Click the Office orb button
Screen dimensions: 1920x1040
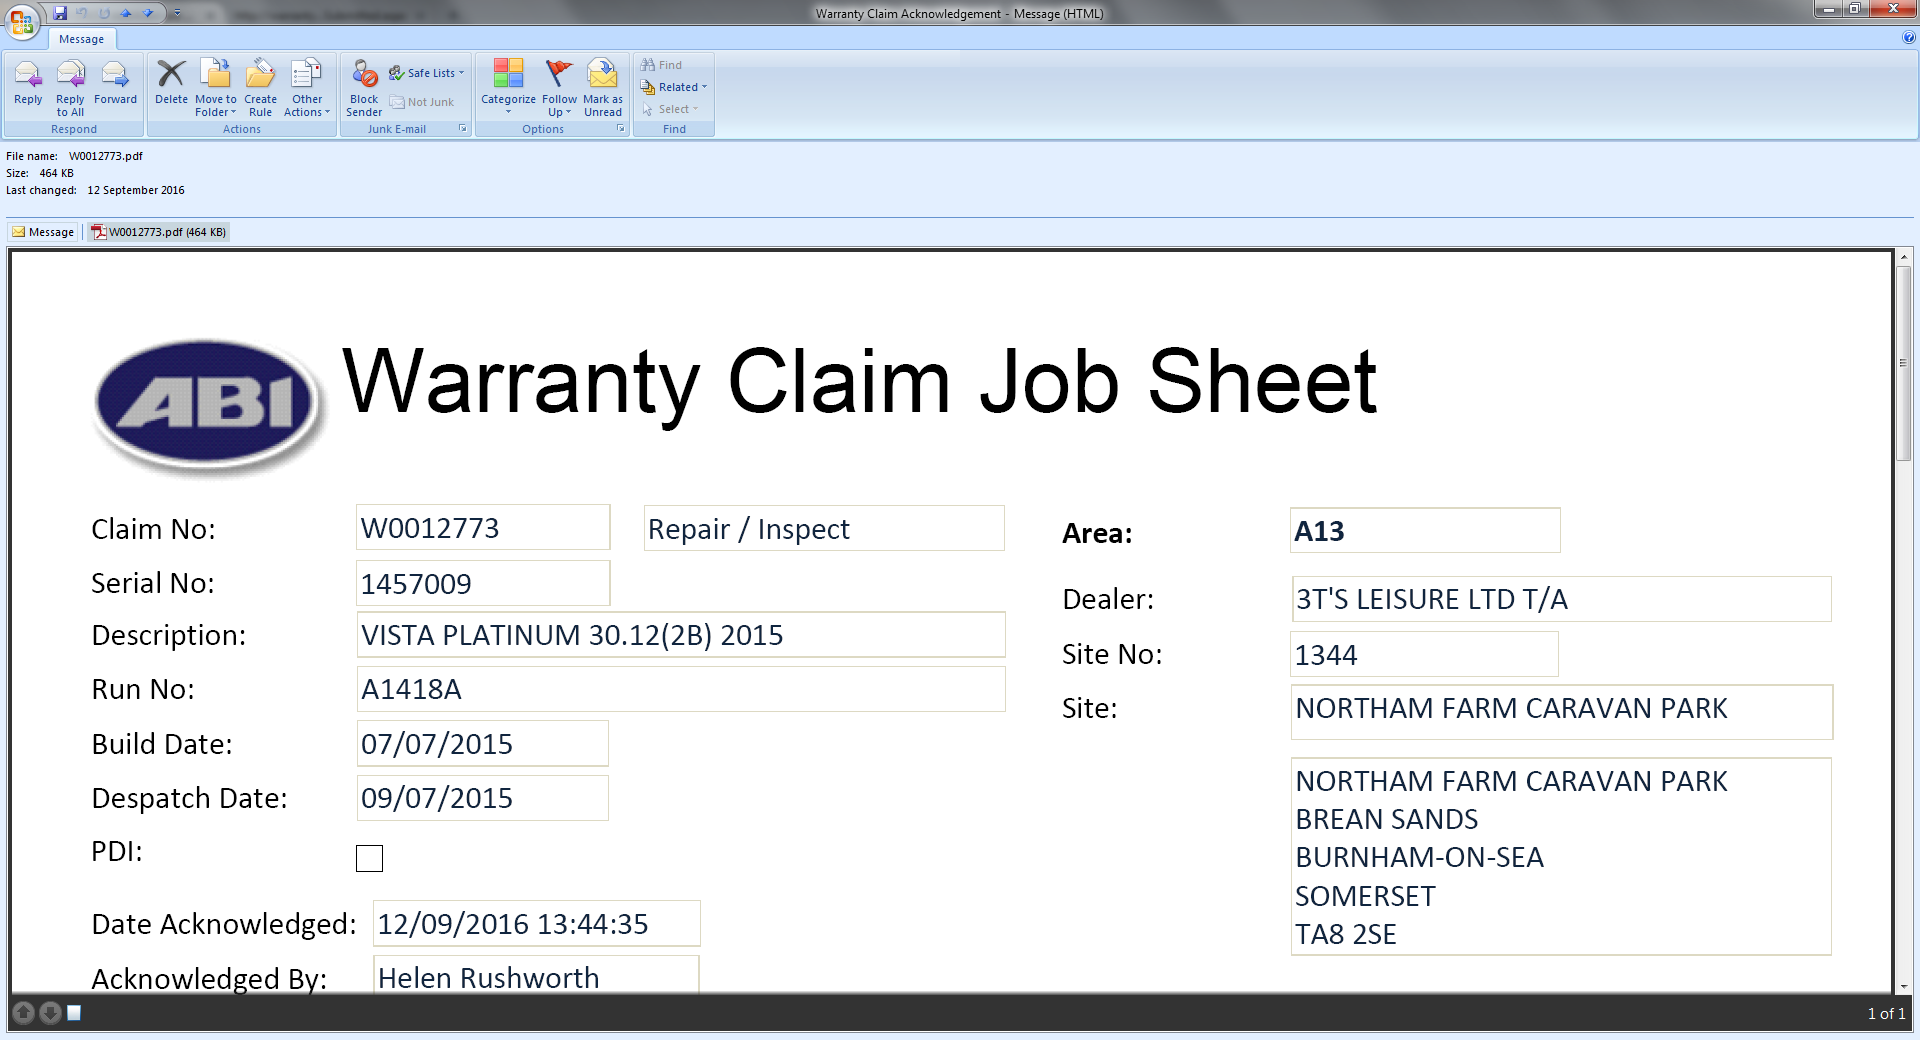click(22, 20)
